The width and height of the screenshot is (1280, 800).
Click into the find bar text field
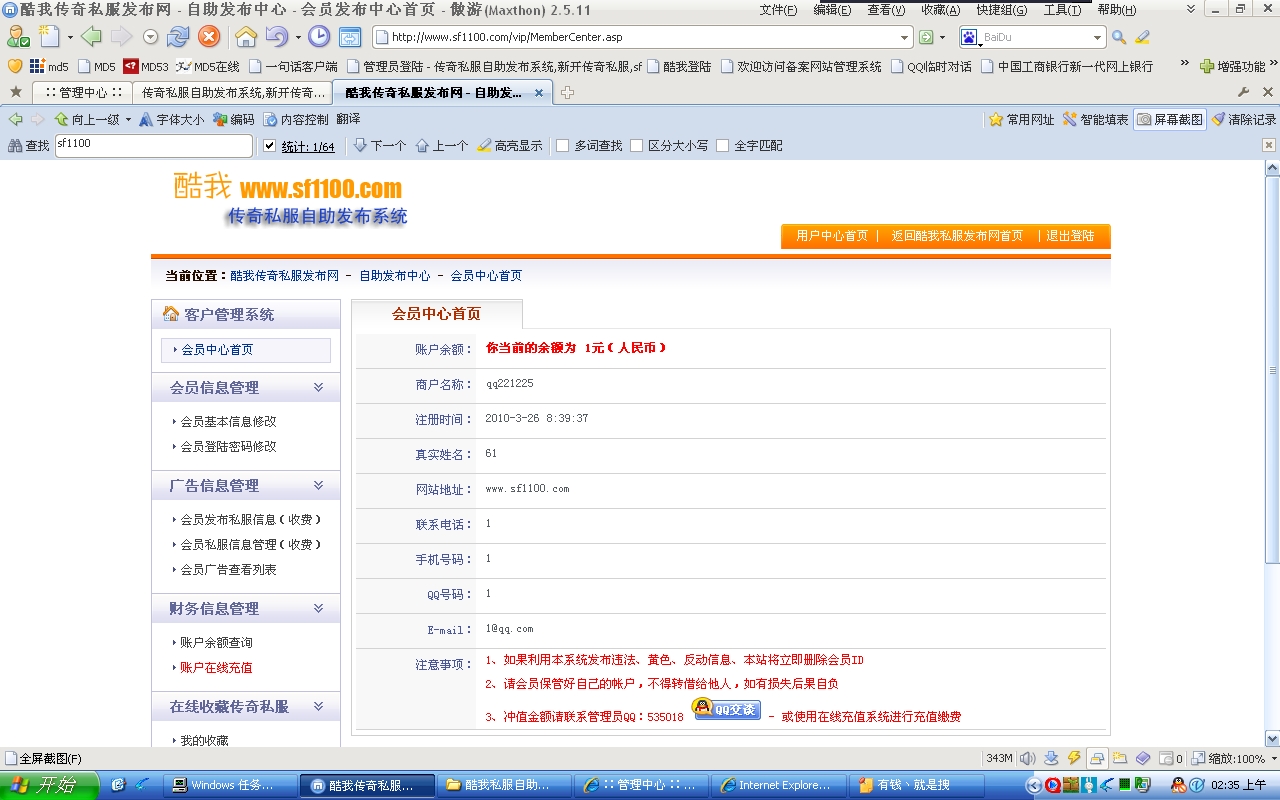point(153,146)
